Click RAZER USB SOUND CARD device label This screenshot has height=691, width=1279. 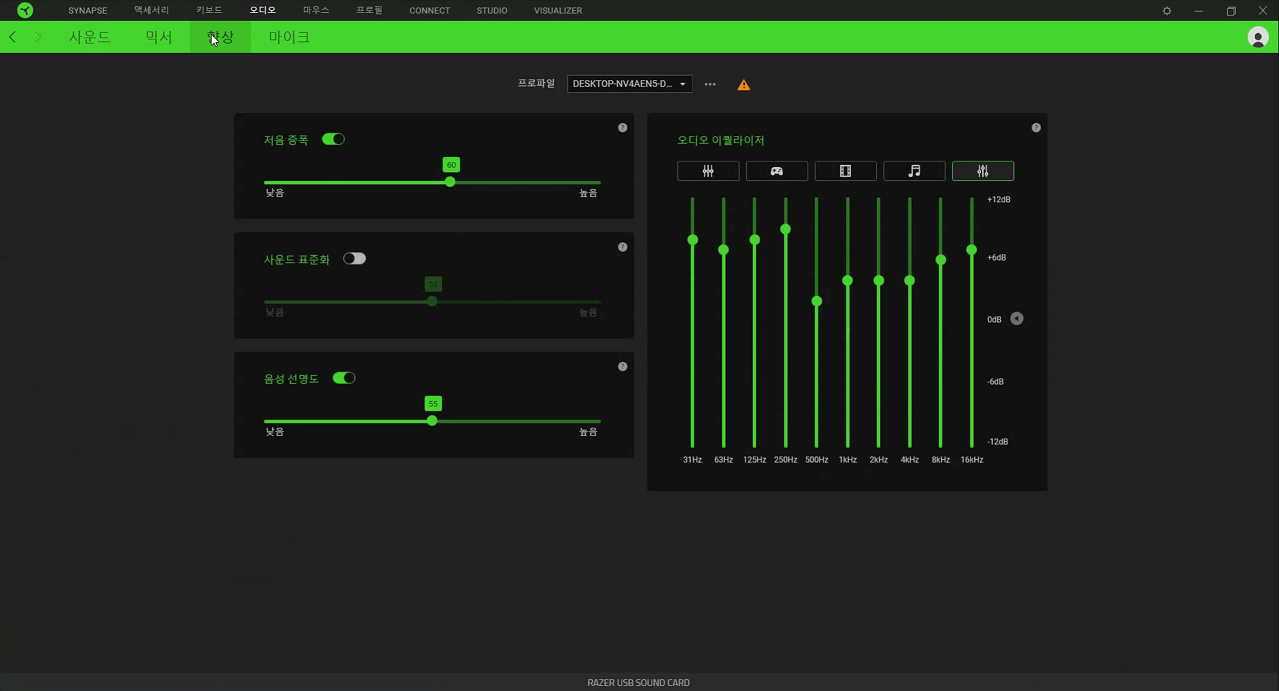pos(638,683)
